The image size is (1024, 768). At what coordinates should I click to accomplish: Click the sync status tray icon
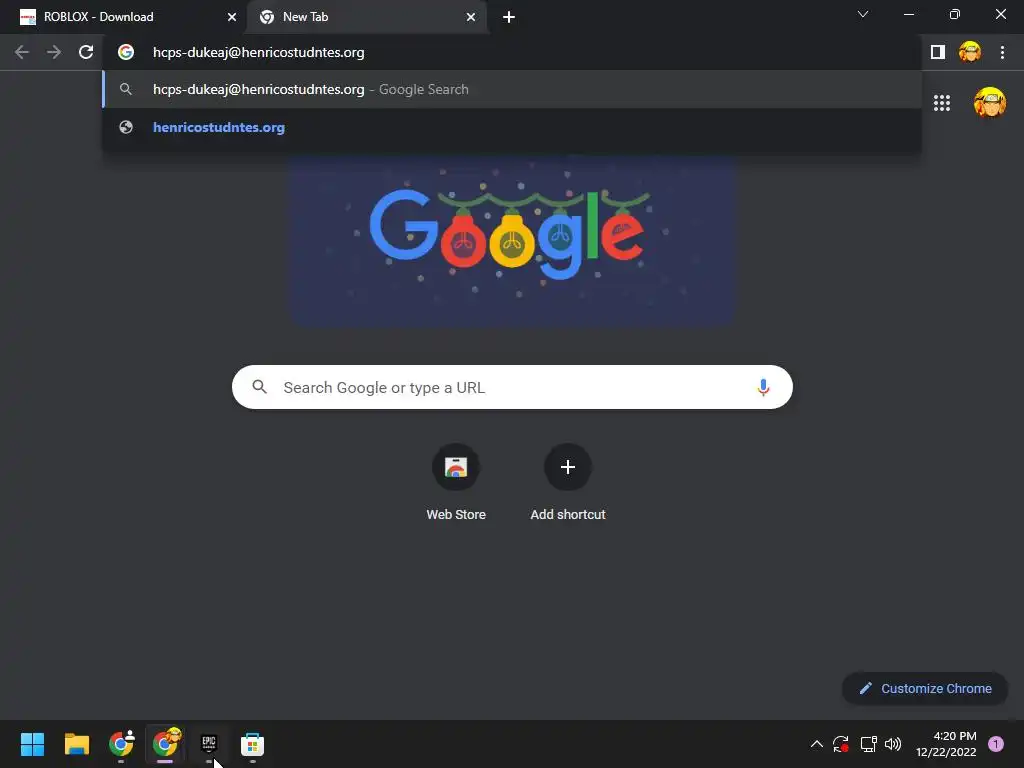[840, 744]
